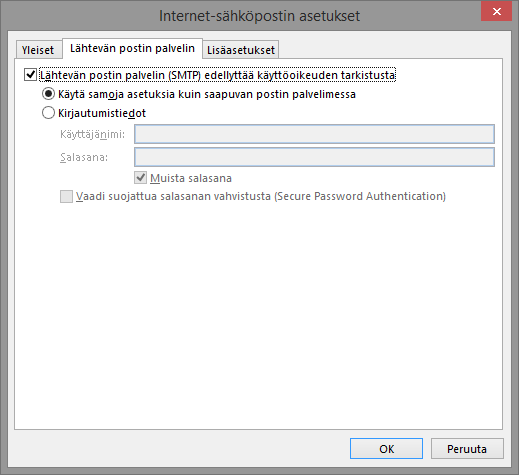Focus the Salasana password field
Screen dimensions: 519x475
point(314,157)
